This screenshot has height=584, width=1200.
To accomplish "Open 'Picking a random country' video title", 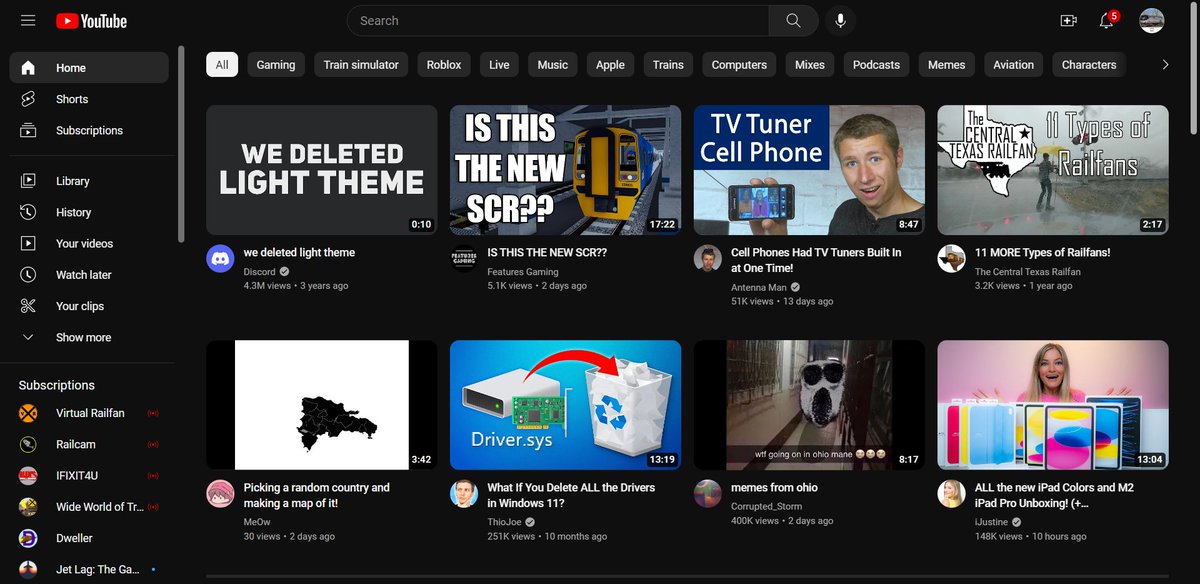I will tap(317, 495).
